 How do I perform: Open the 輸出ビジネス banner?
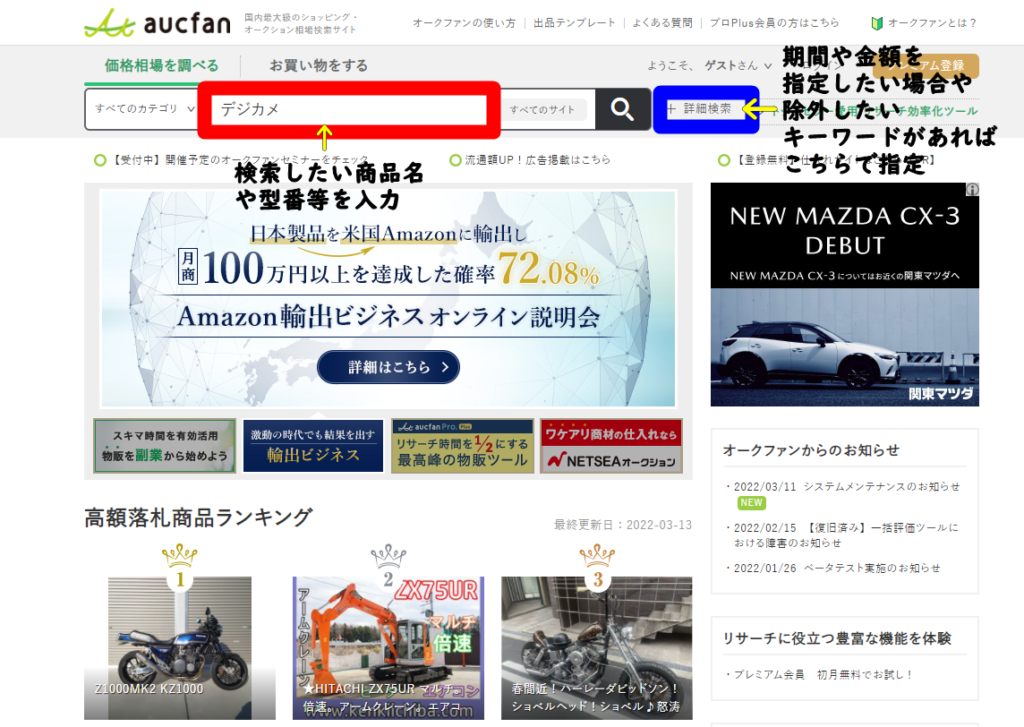pyautogui.click(x=313, y=445)
